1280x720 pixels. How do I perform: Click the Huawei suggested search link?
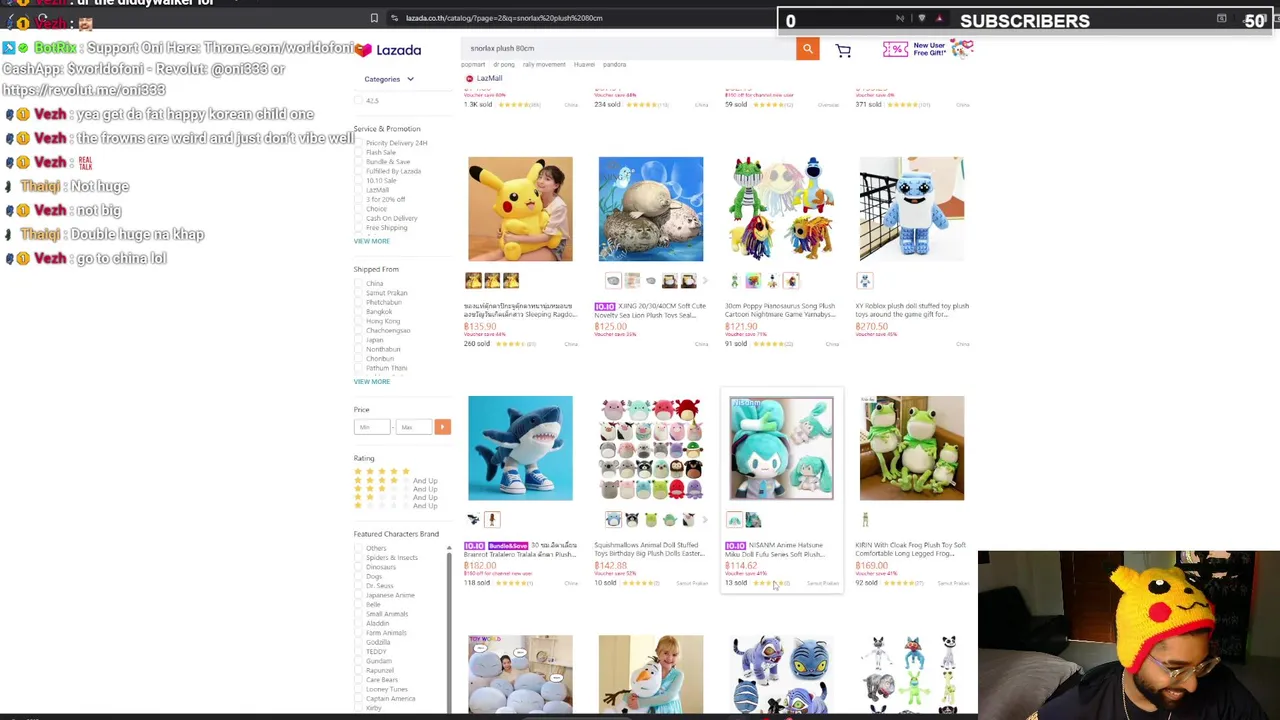585,65
